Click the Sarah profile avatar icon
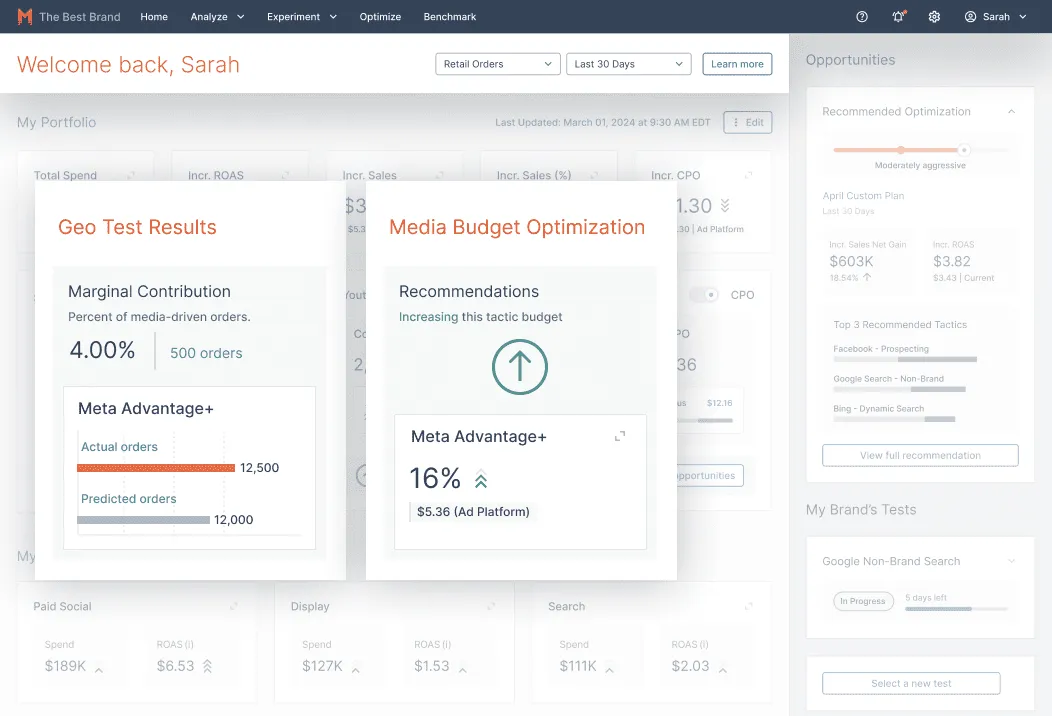1052x716 pixels. tap(969, 16)
